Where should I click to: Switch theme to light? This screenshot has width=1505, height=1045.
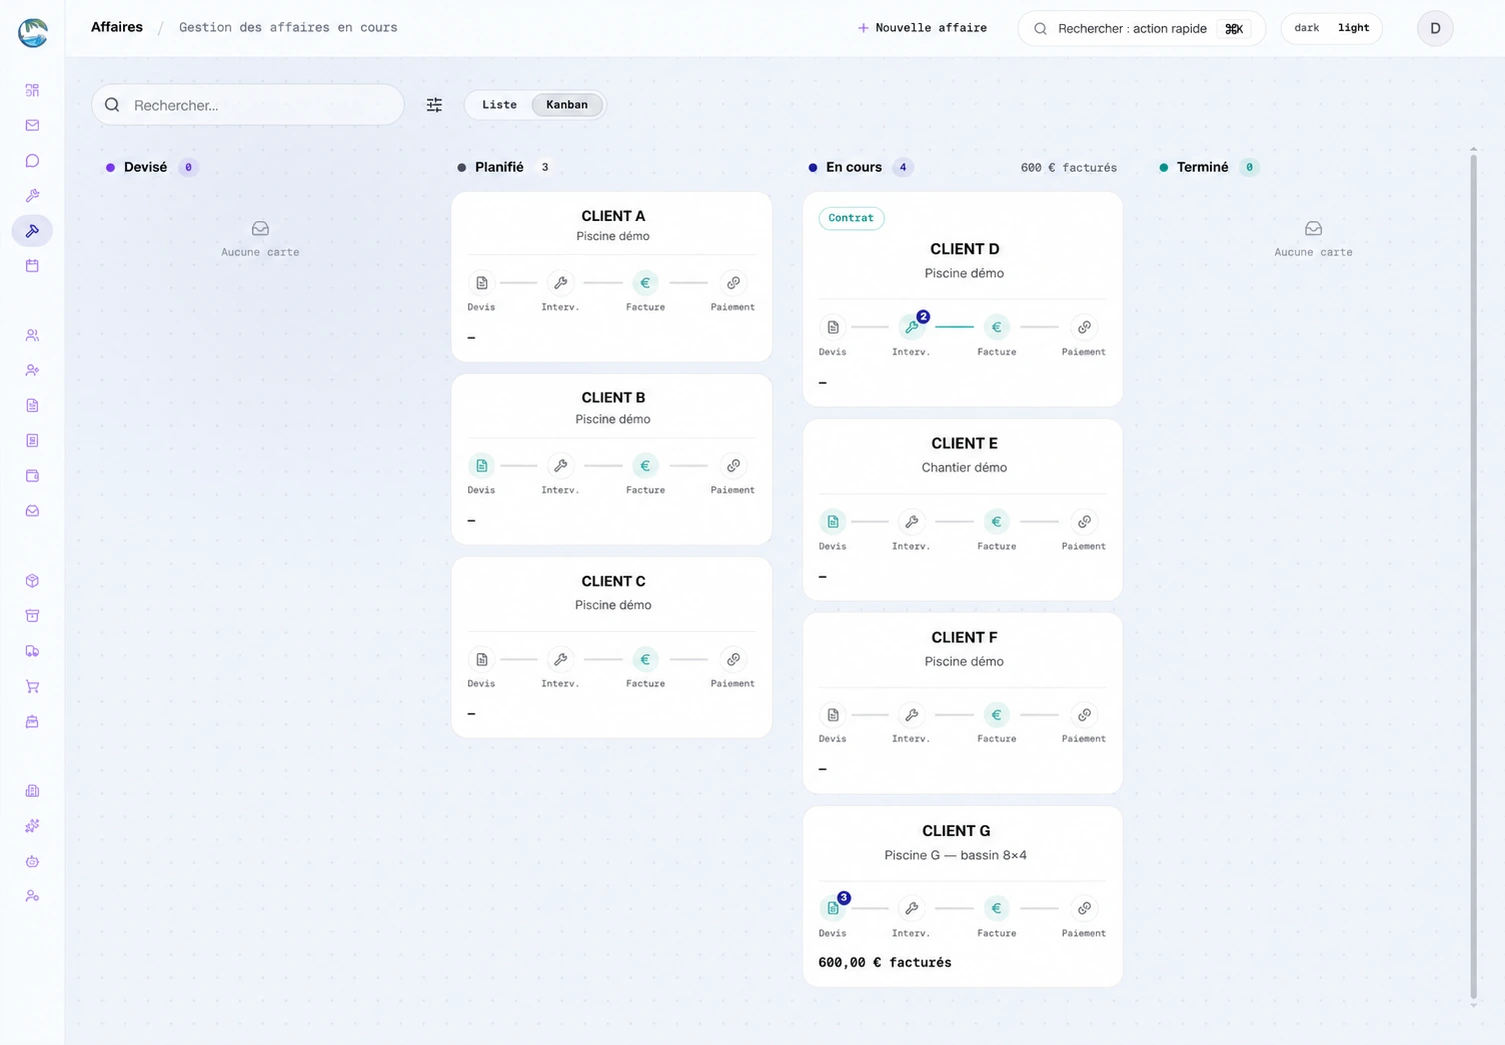point(1353,28)
